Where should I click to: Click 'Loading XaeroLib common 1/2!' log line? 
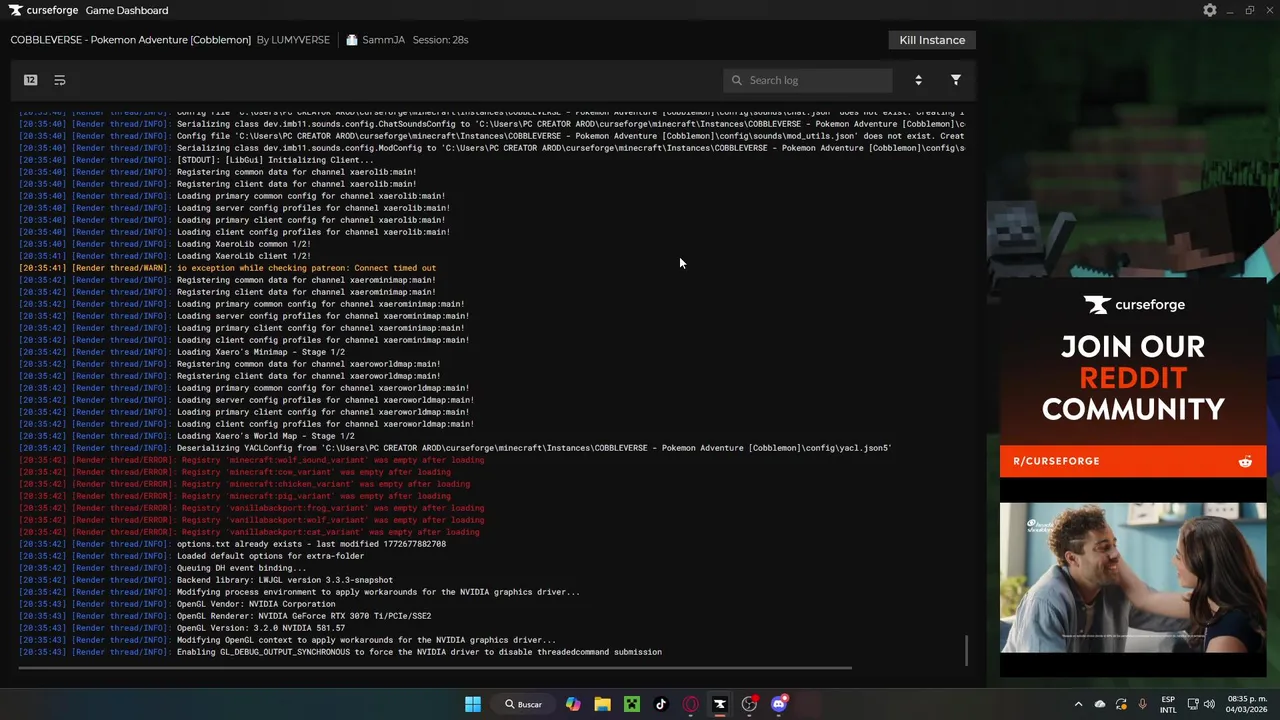pos(165,244)
